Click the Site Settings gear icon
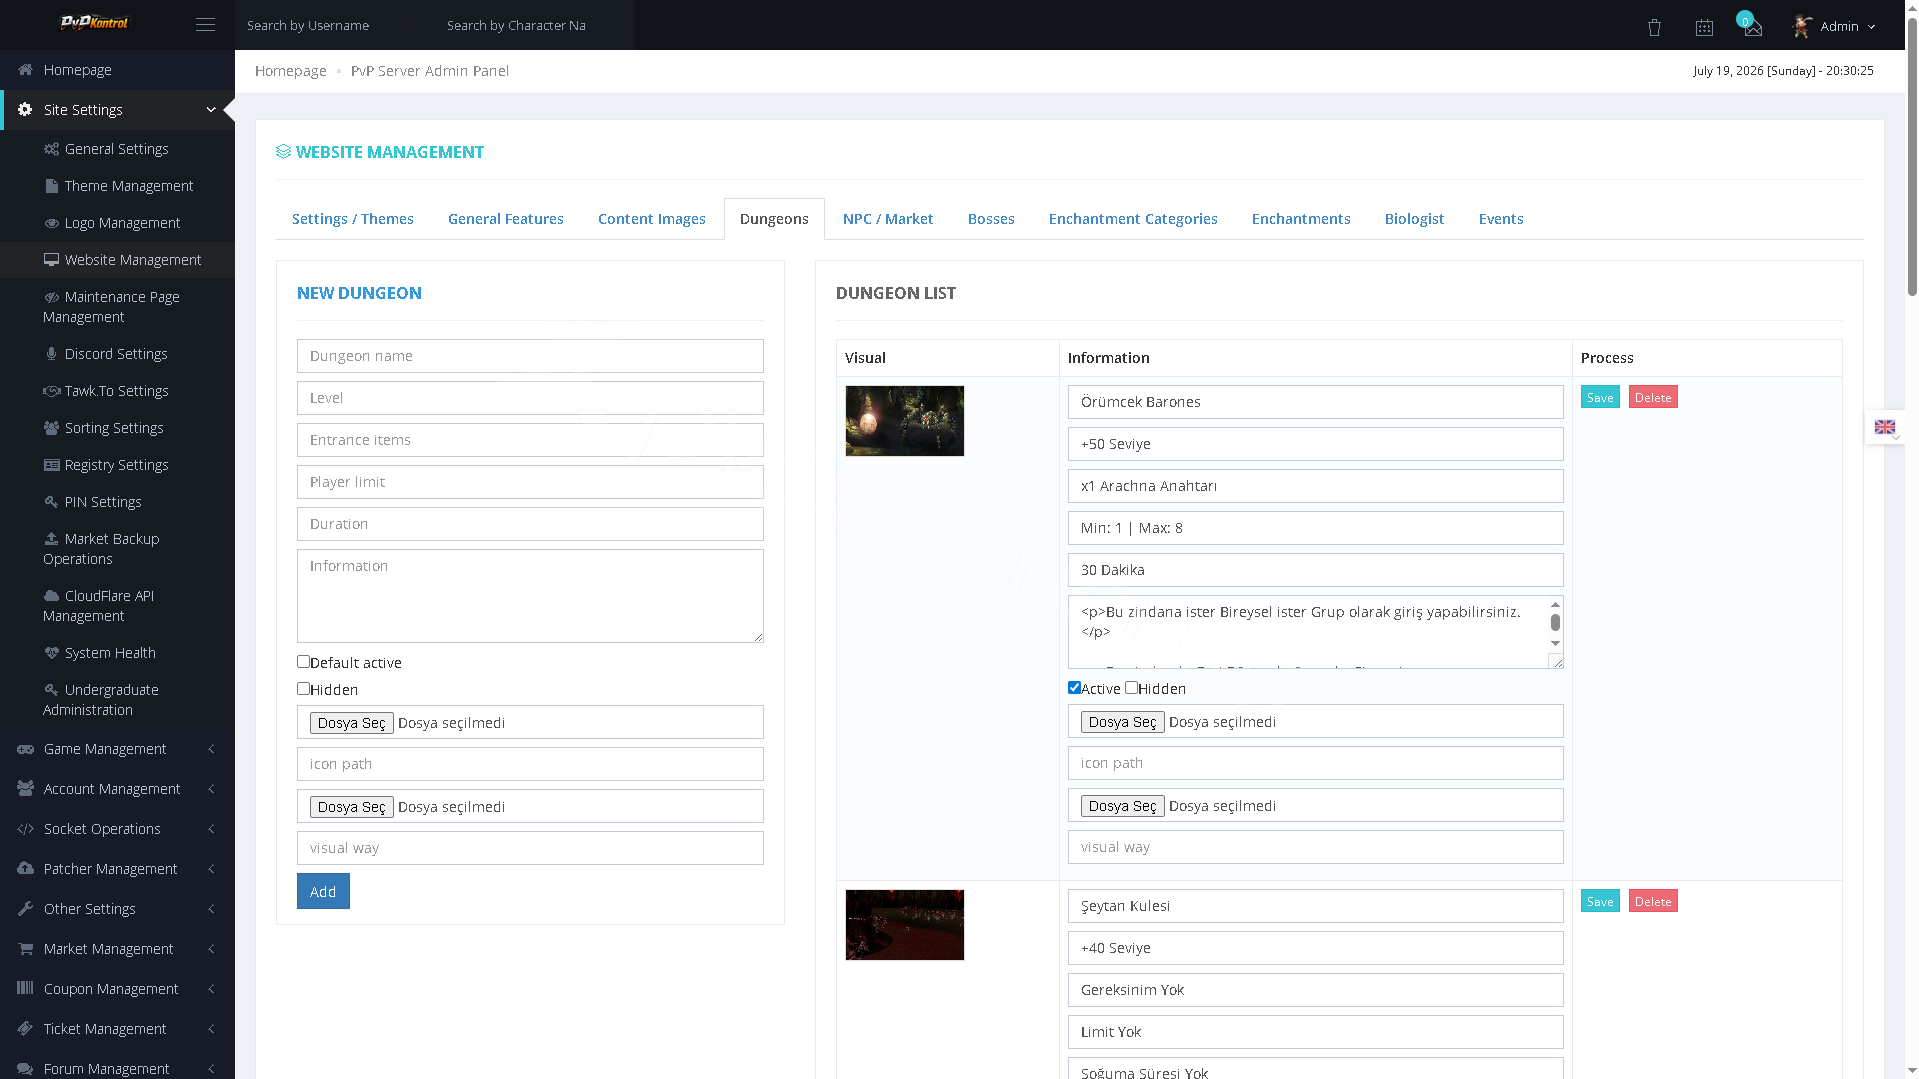 [25, 110]
